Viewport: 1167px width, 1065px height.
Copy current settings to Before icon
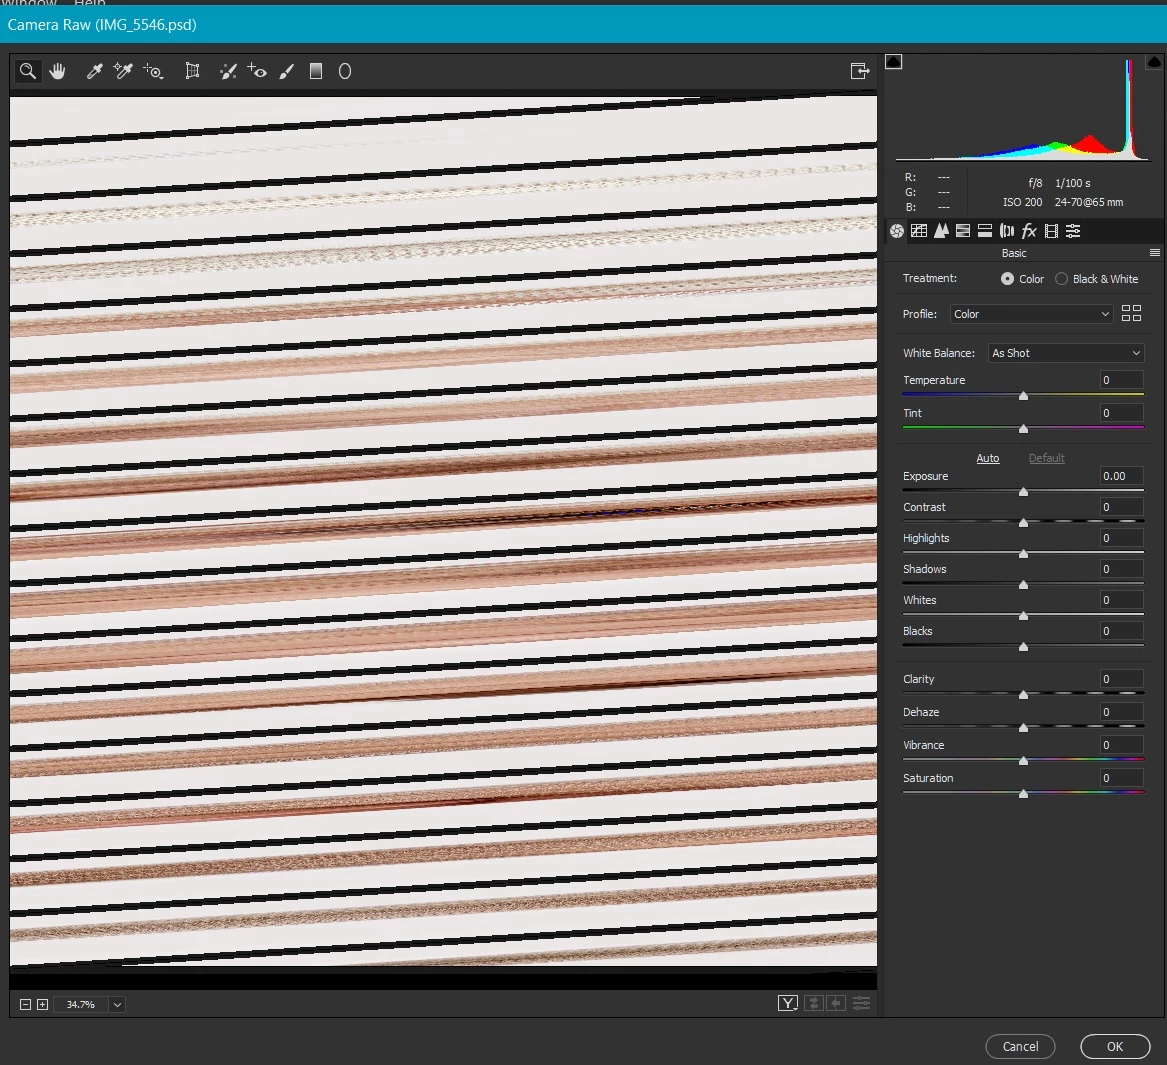[837, 1003]
